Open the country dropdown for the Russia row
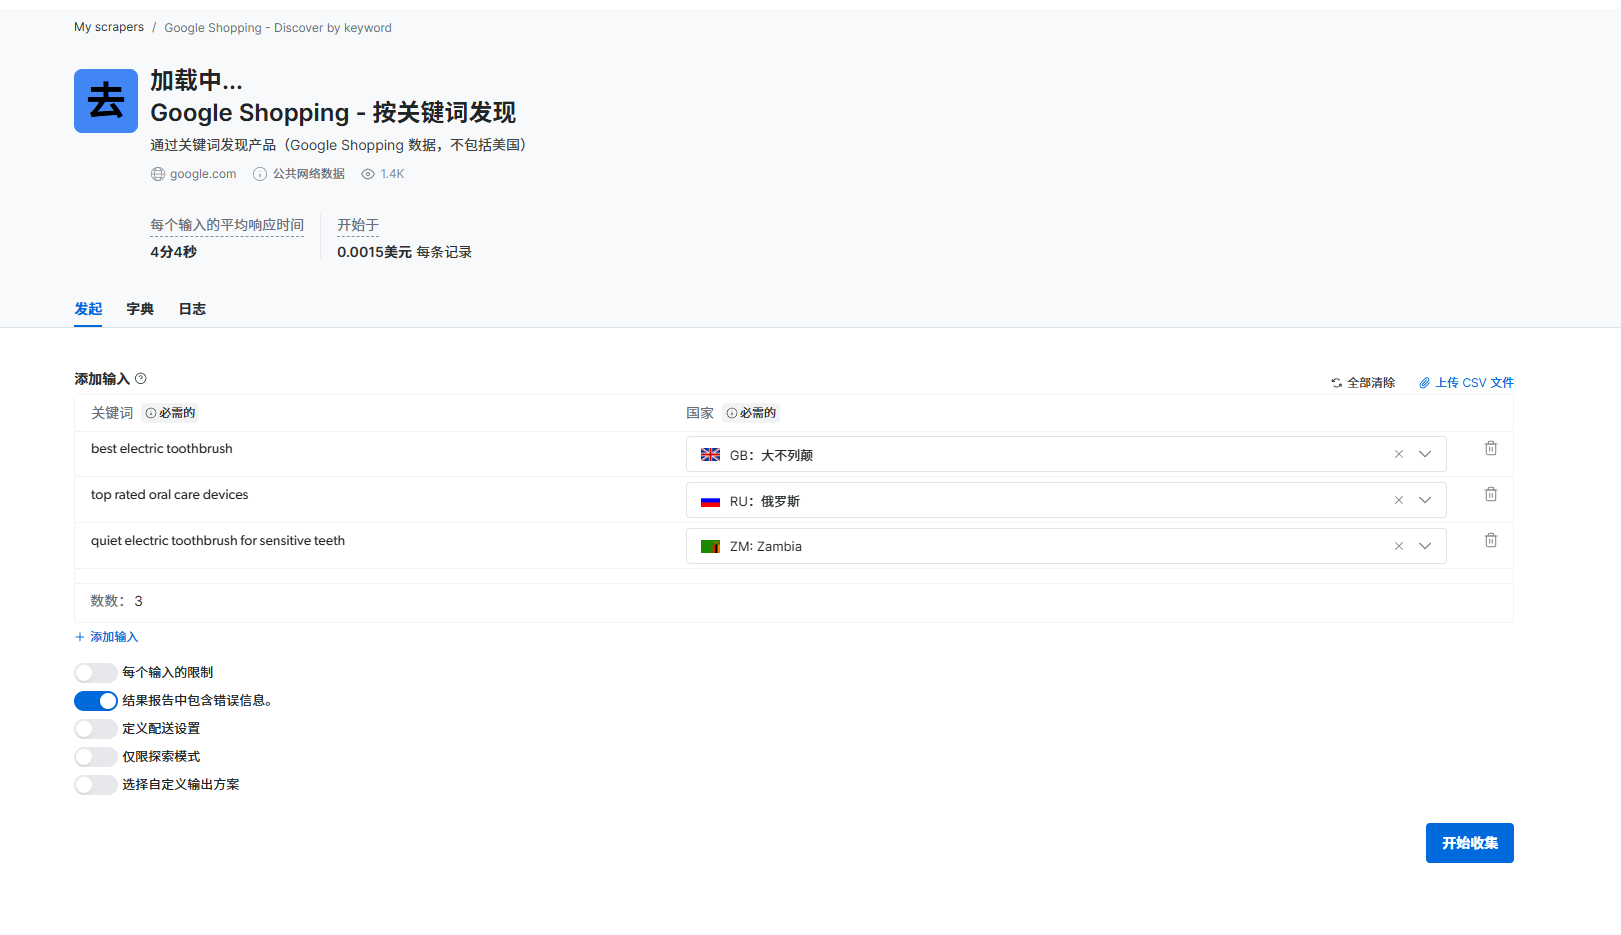 (1425, 499)
